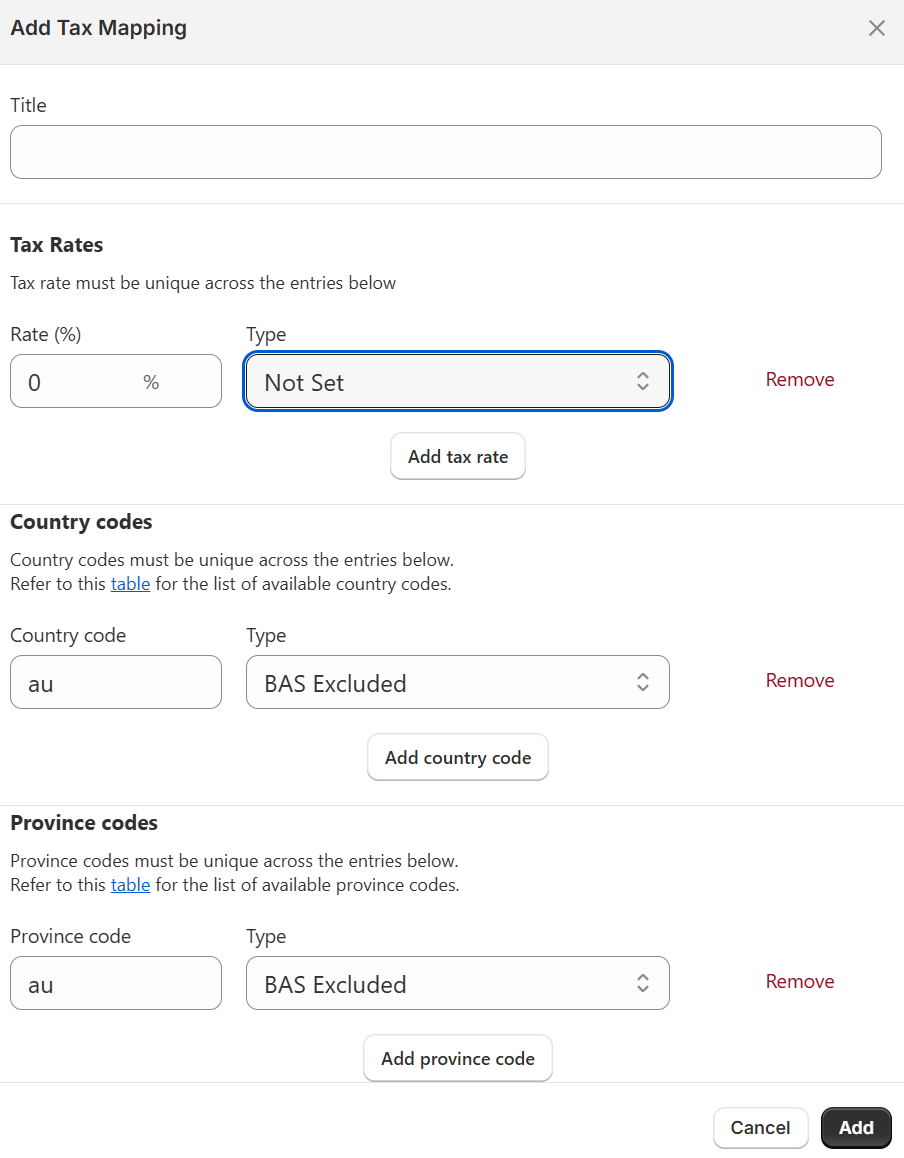Screen dimensions: 904x1158
Task: Open the country codes table link
Action: (x=130, y=584)
